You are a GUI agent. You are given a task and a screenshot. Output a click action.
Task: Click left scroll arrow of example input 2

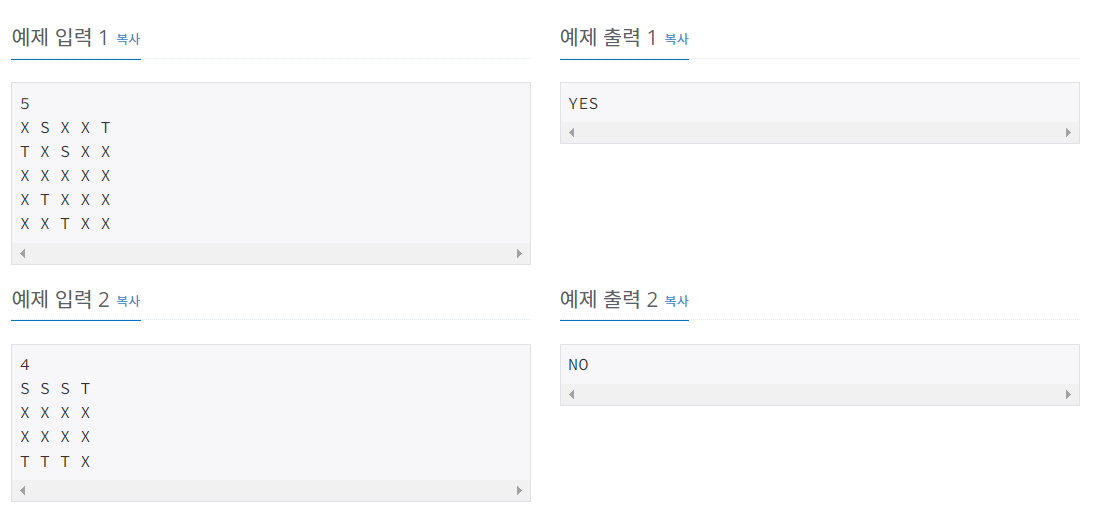pyautogui.click(x=22, y=490)
